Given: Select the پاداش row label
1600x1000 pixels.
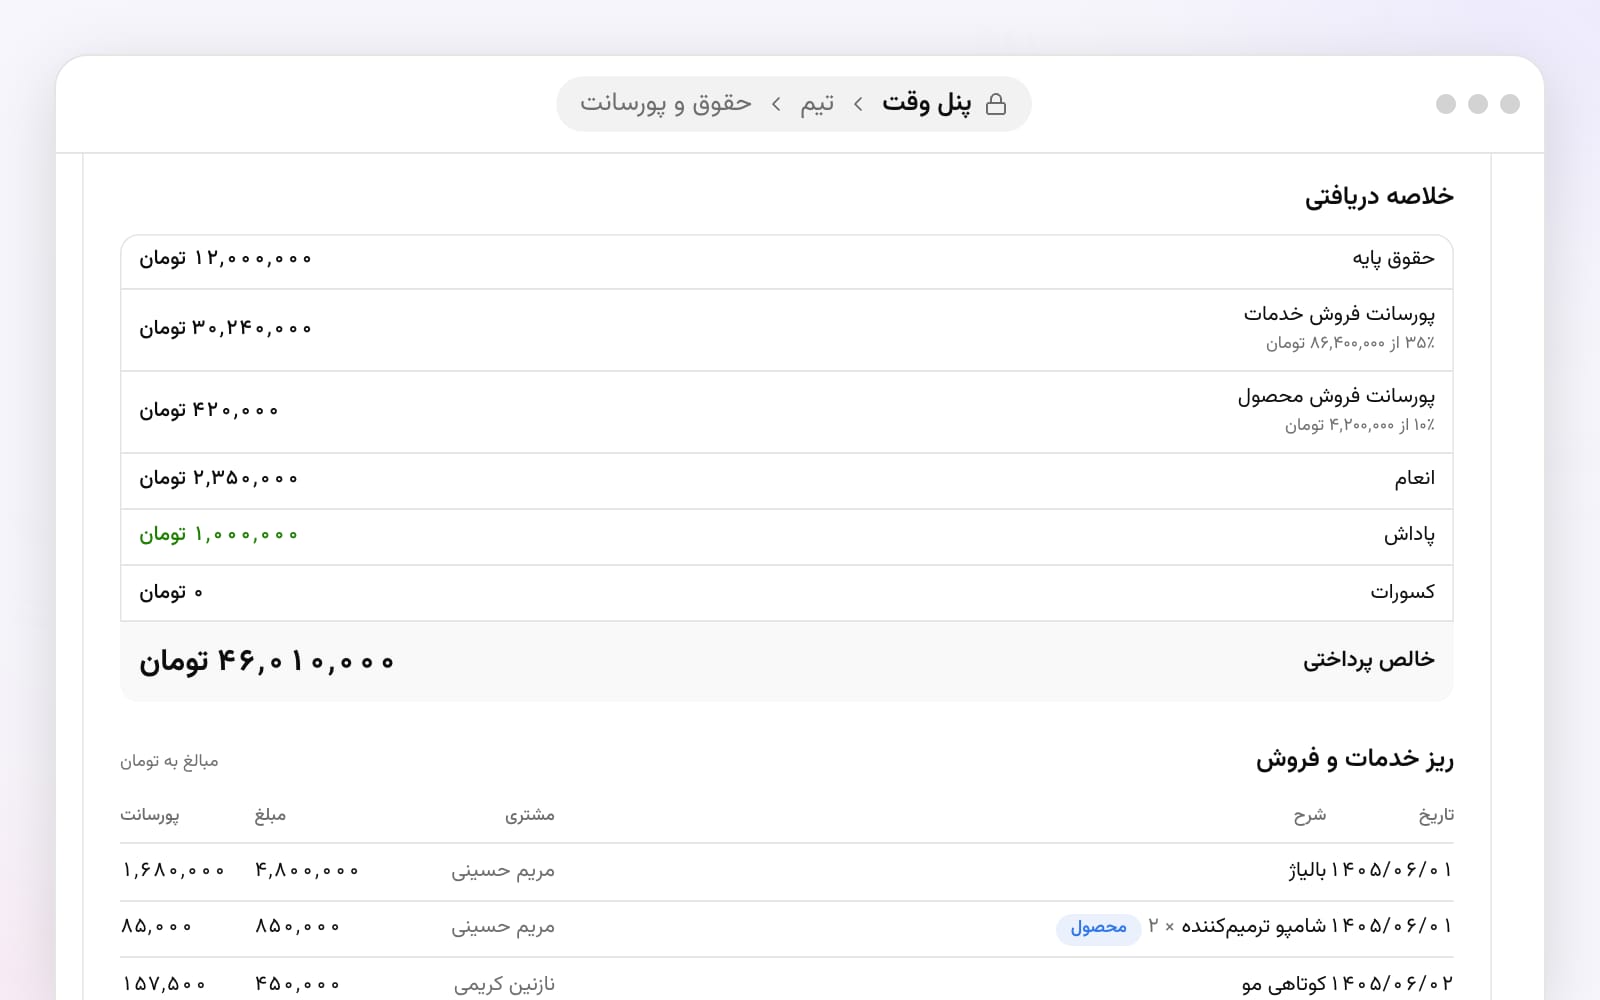Looking at the screenshot, I should click(x=1409, y=535).
